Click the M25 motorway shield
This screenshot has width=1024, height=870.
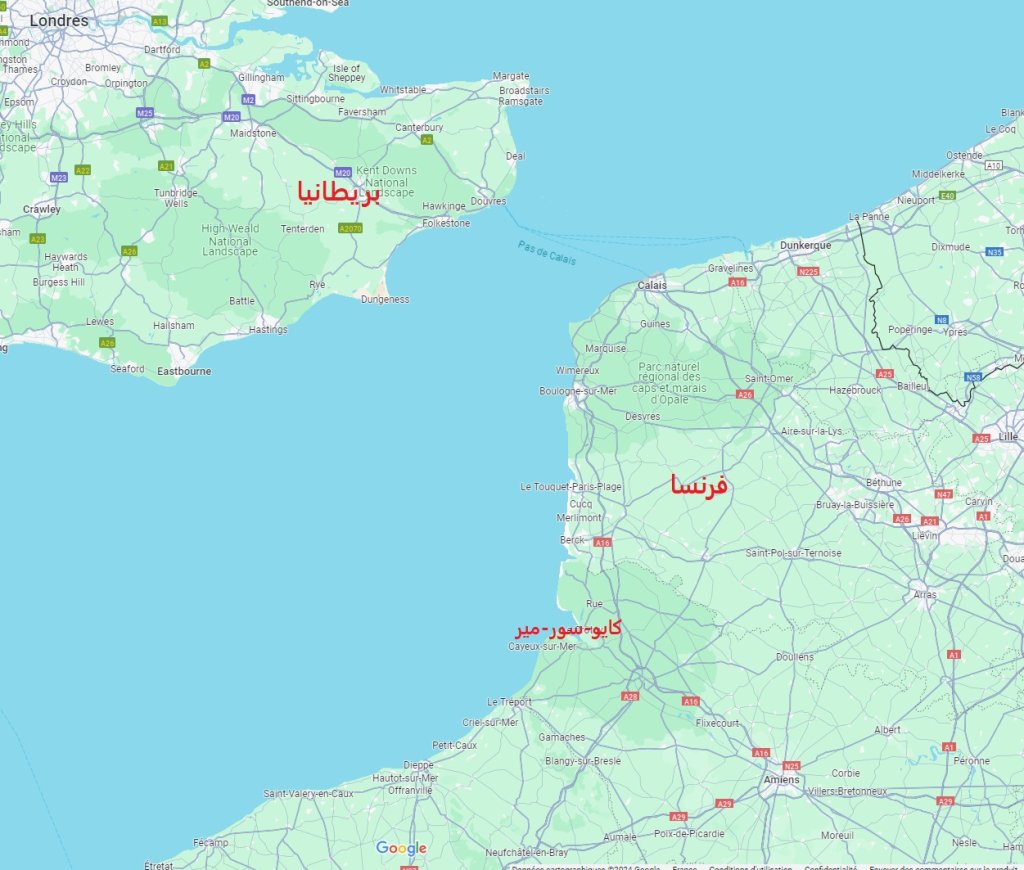[145, 113]
